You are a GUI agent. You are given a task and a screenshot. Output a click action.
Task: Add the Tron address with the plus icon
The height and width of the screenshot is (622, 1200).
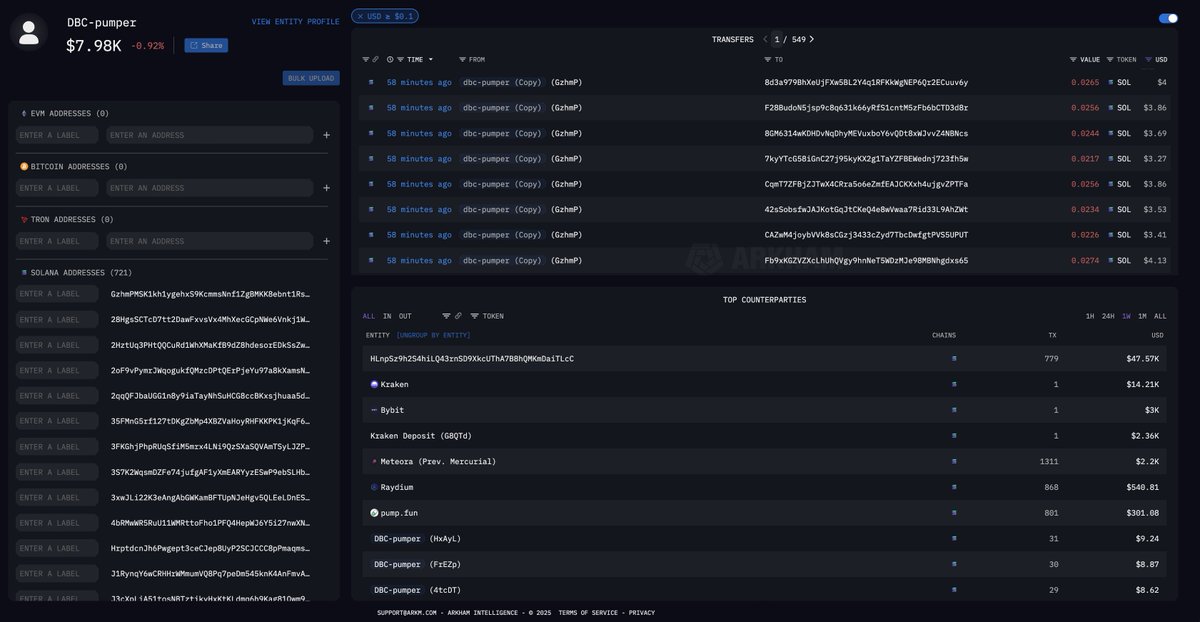click(326, 241)
